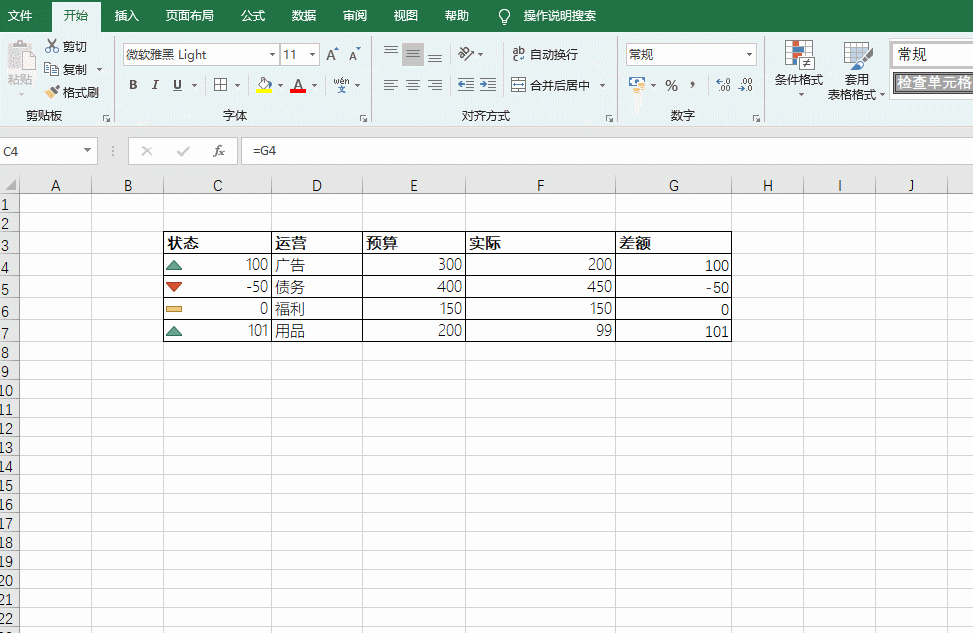This screenshot has height=633, width=973.
Task: Click the Increase Indent icon
Action: [488, 85]
